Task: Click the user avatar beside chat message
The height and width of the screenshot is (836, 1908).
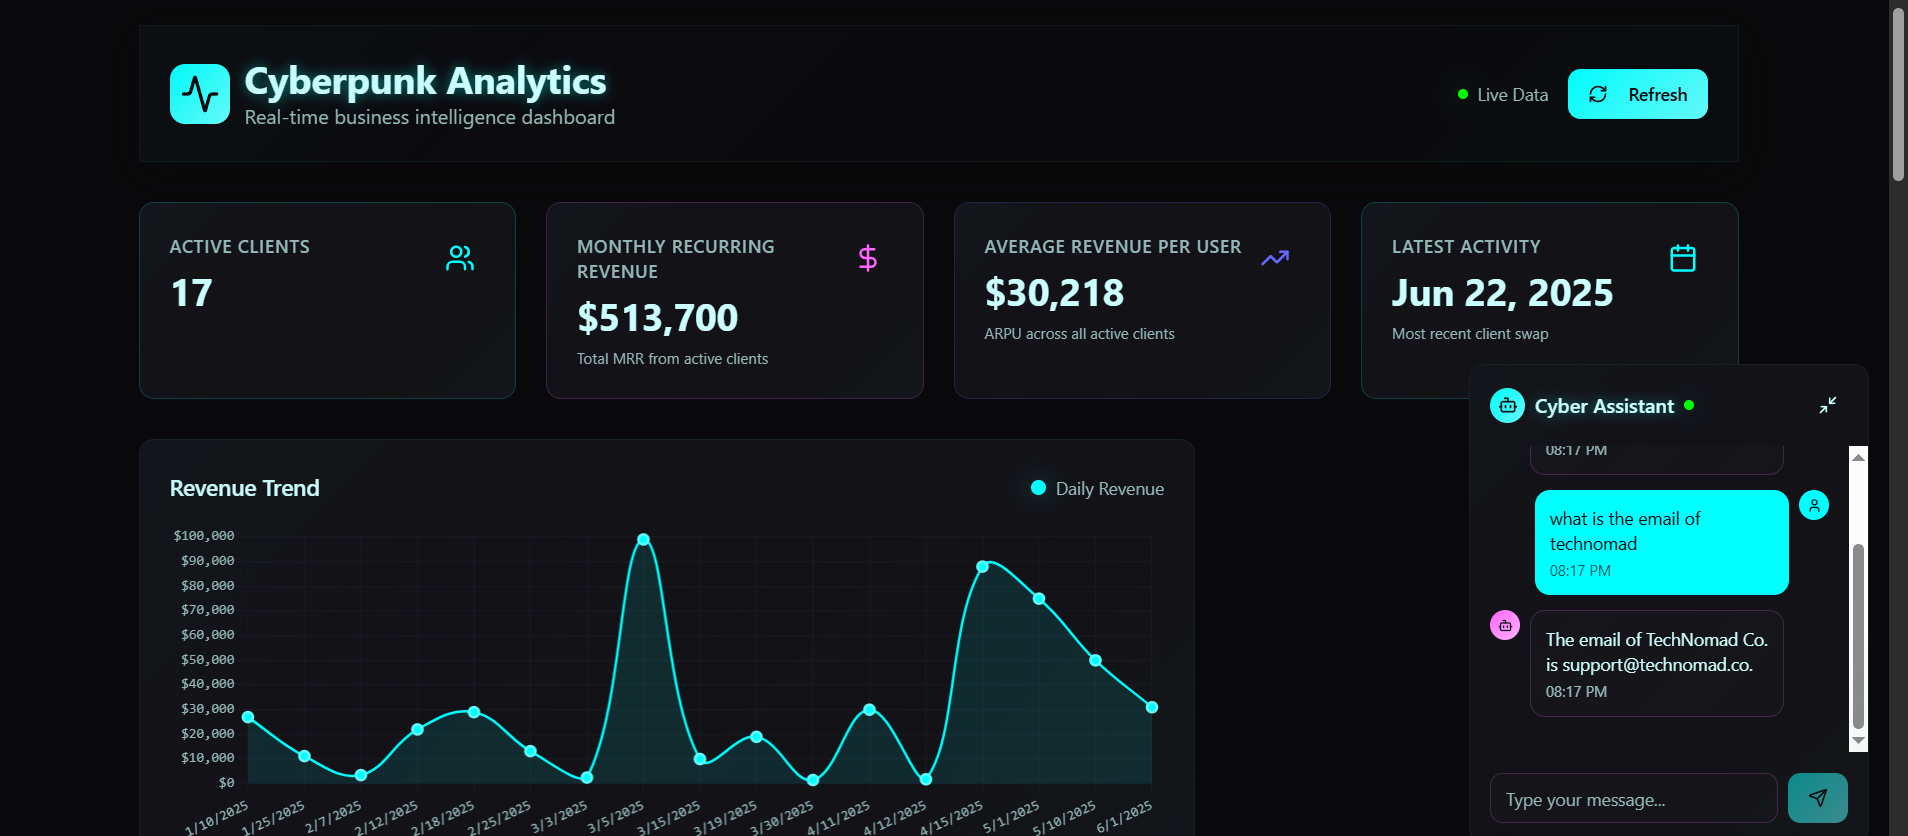Action: click(x=1813, y=505)
